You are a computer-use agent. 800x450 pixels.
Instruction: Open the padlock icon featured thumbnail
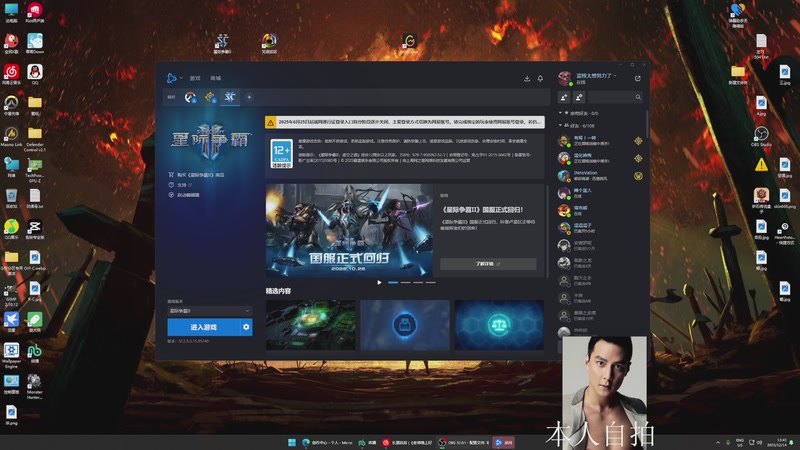(x=405, y=325)
